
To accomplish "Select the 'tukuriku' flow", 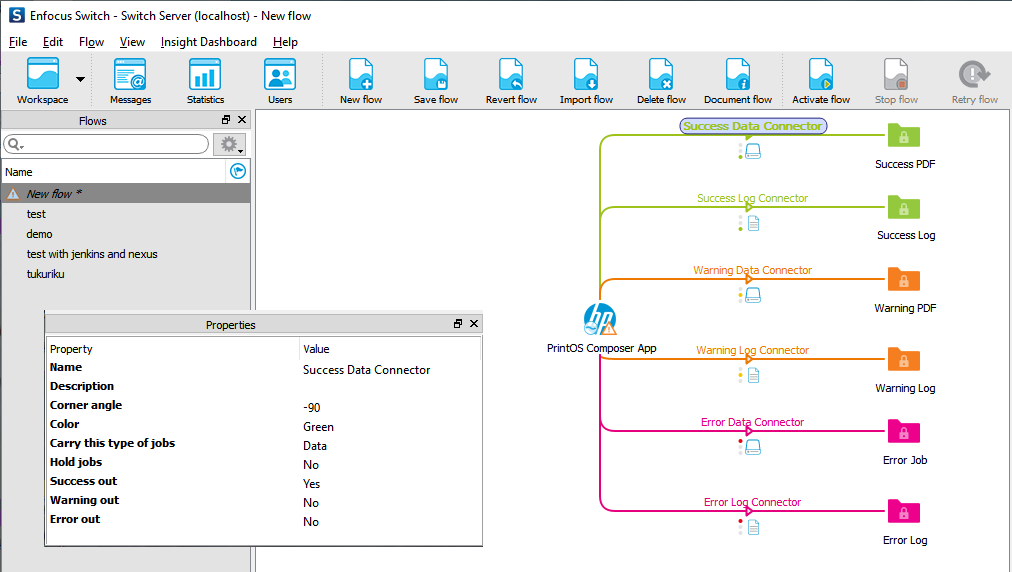I will coord(45,274).
